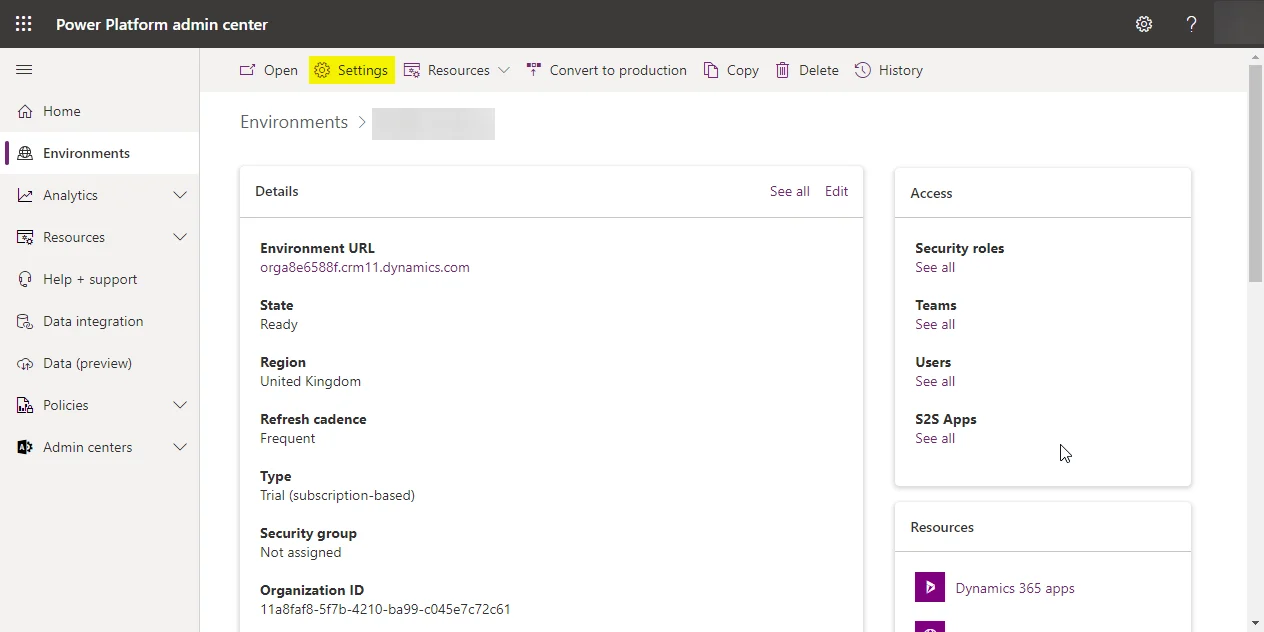Click the Analytics chart icon
The width and height of the screenshot is (1264, 632).
25,195
